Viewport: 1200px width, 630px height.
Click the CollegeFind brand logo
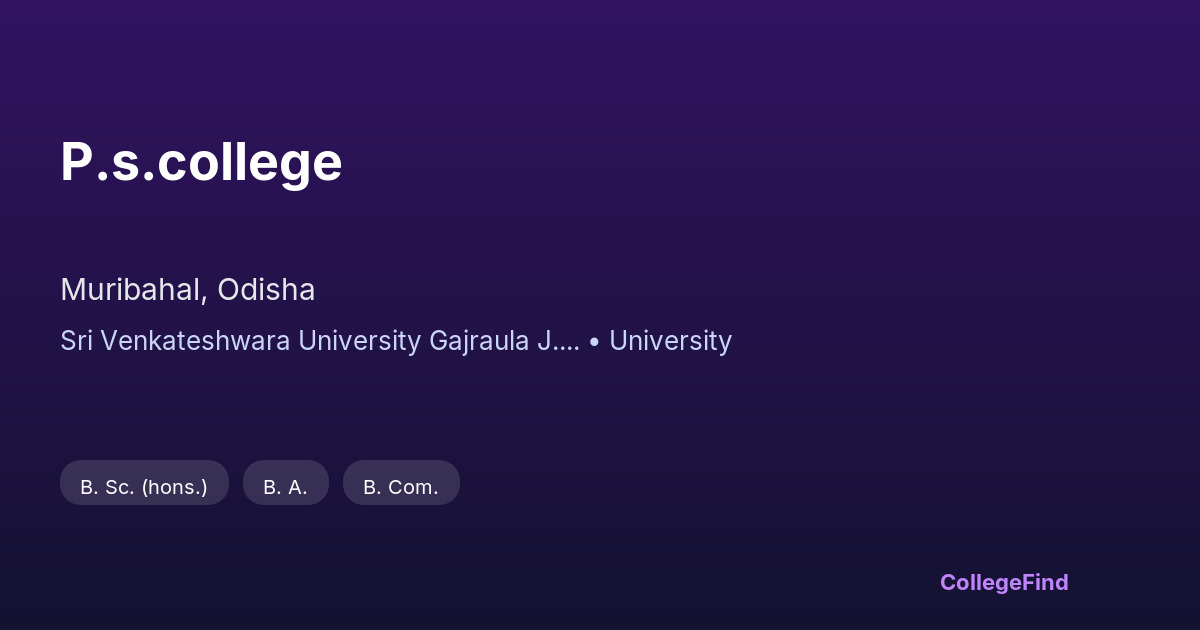tap(1003, 582)
